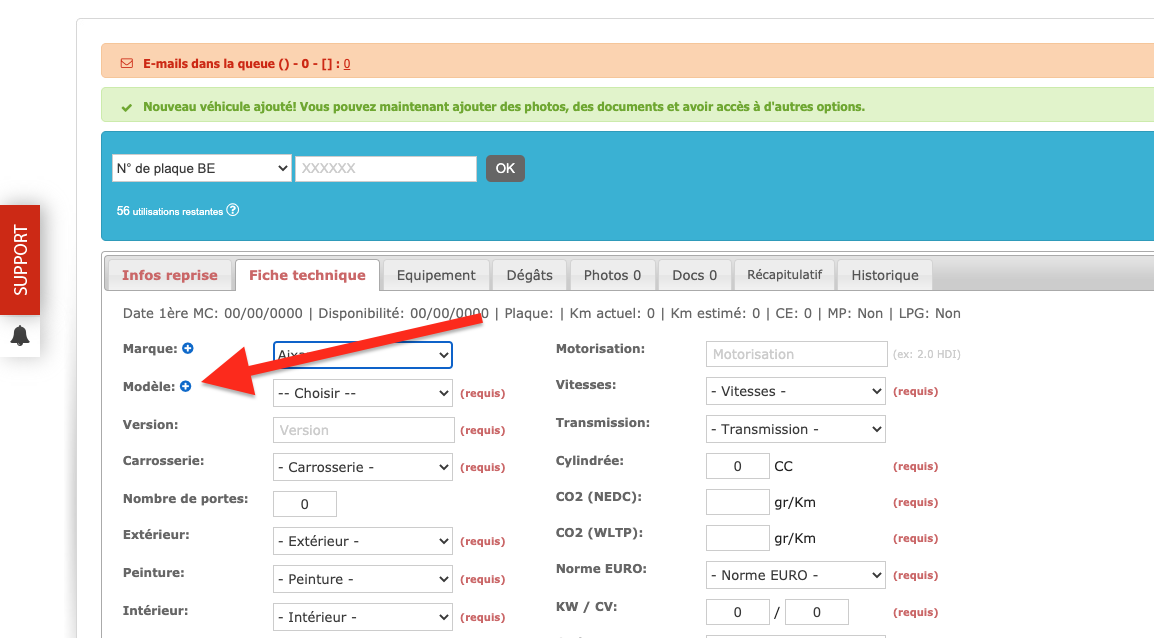Switch to the Récapitulatif tab
The image size is (1154, 638).
pyautogui.click(x=785, y=275)
